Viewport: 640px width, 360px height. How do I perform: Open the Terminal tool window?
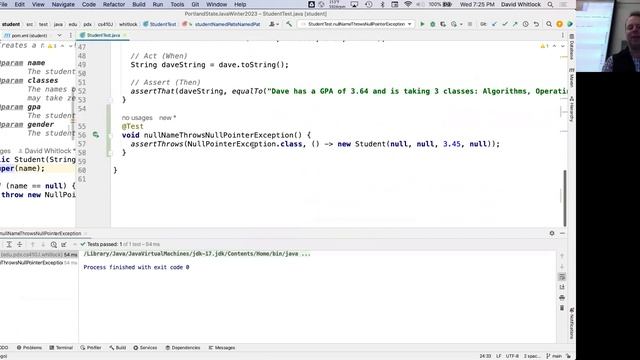[x=61, y=348]
